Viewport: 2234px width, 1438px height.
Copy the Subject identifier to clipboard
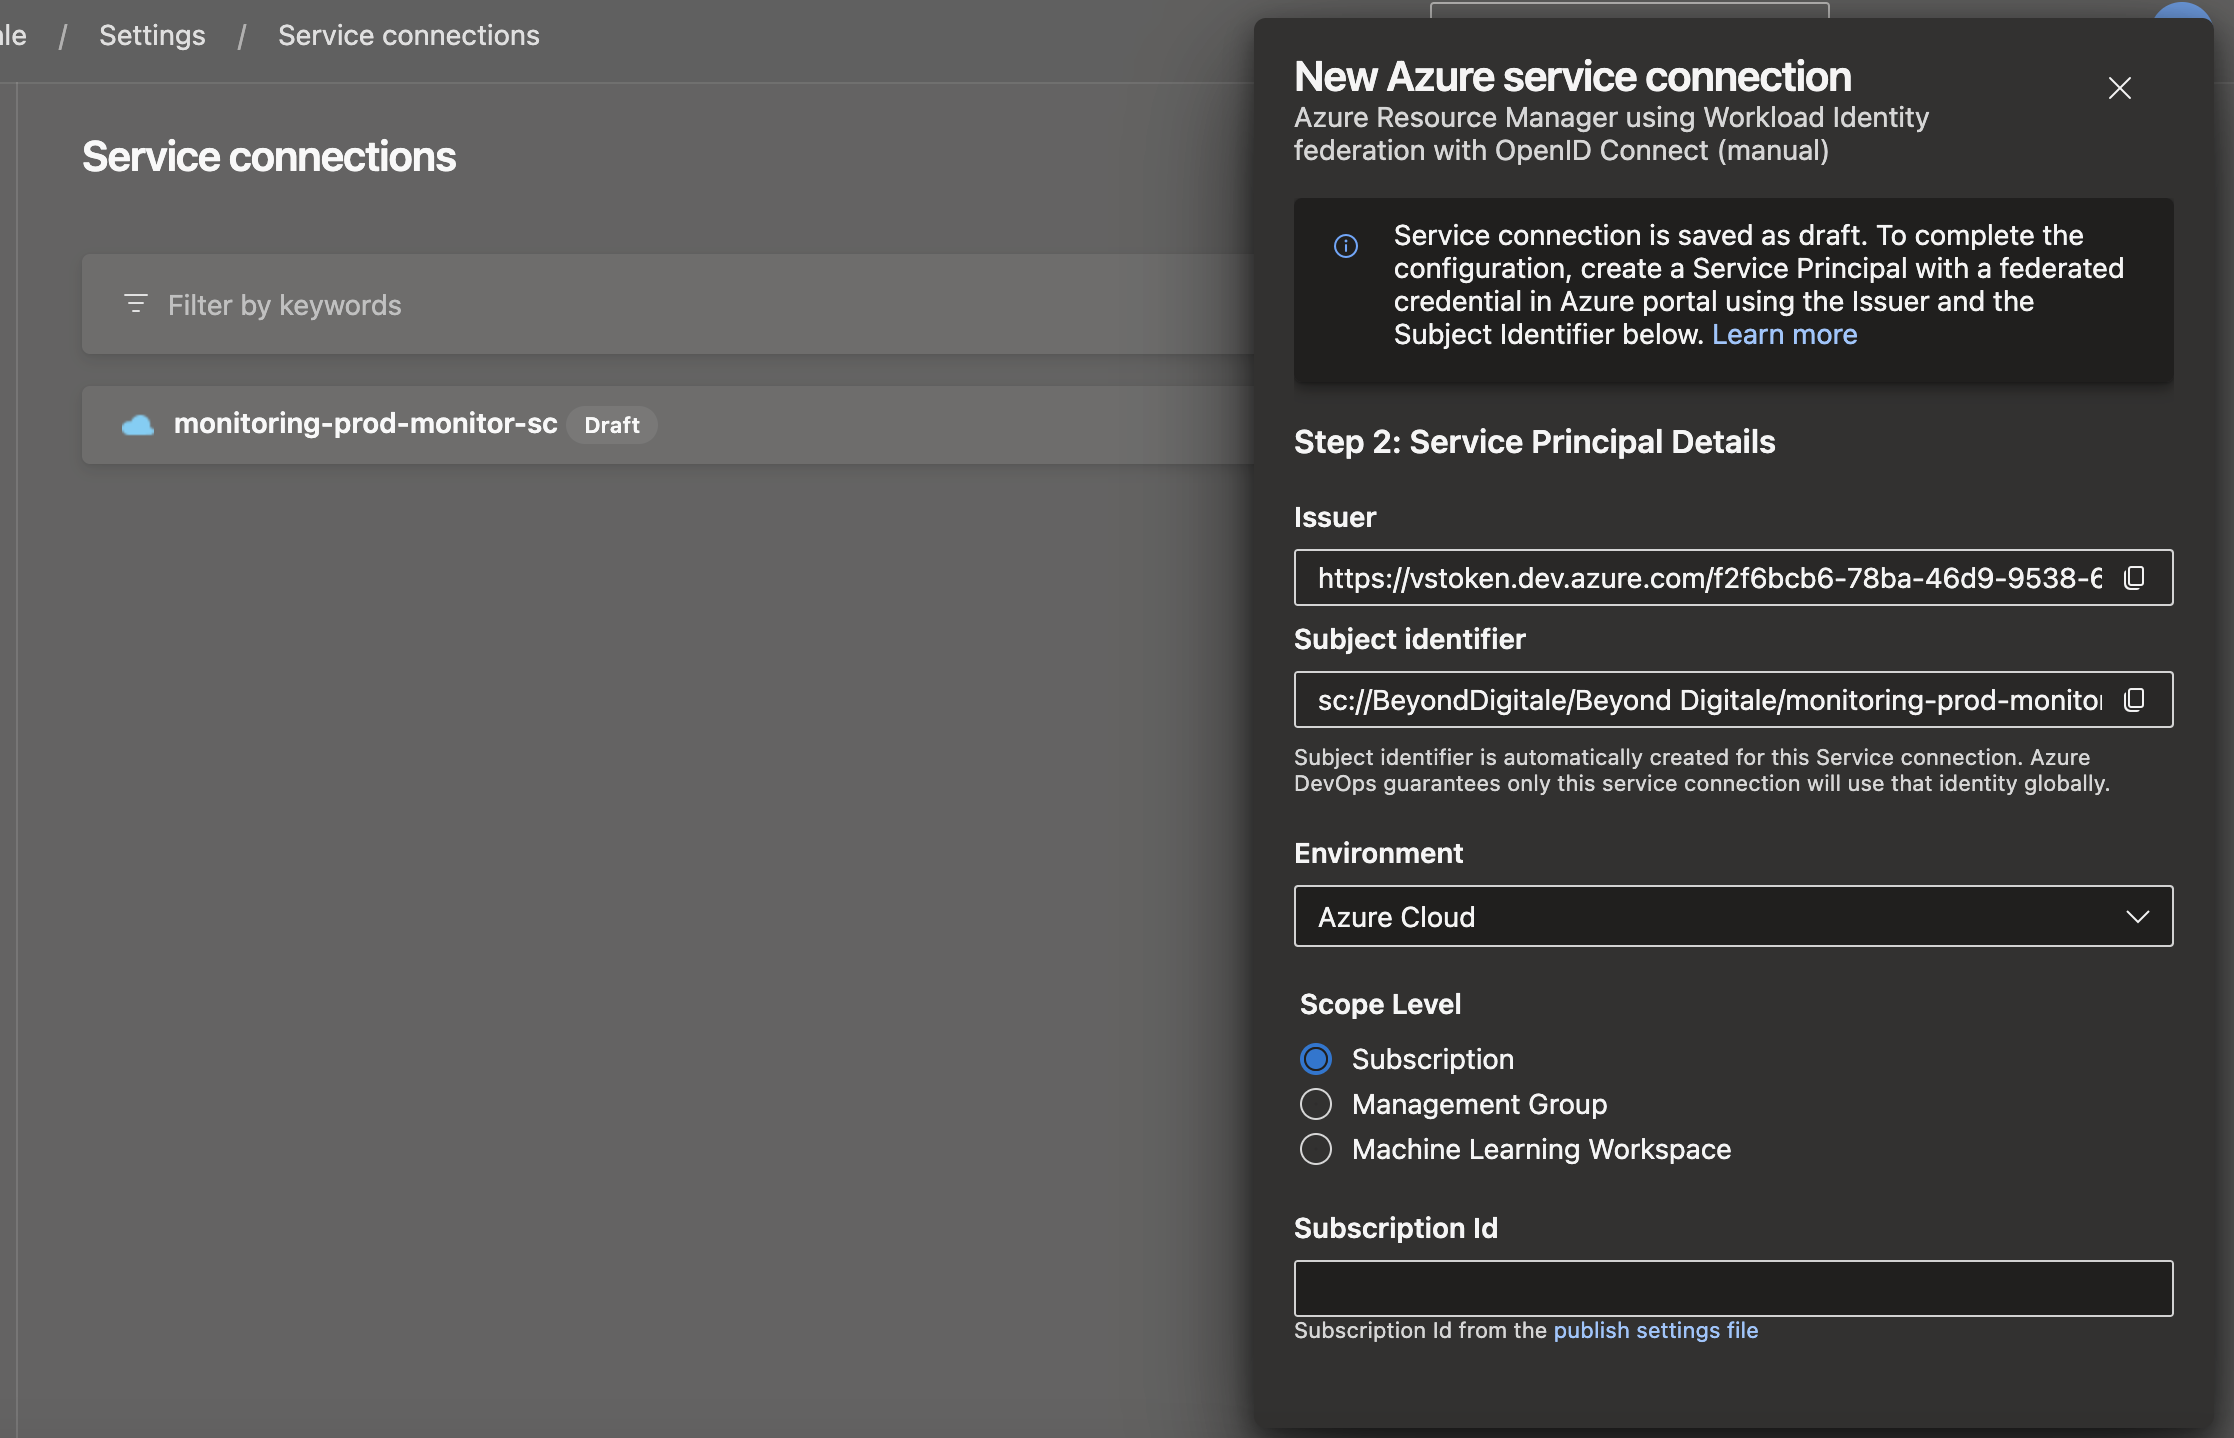(x=2134, y=699)
